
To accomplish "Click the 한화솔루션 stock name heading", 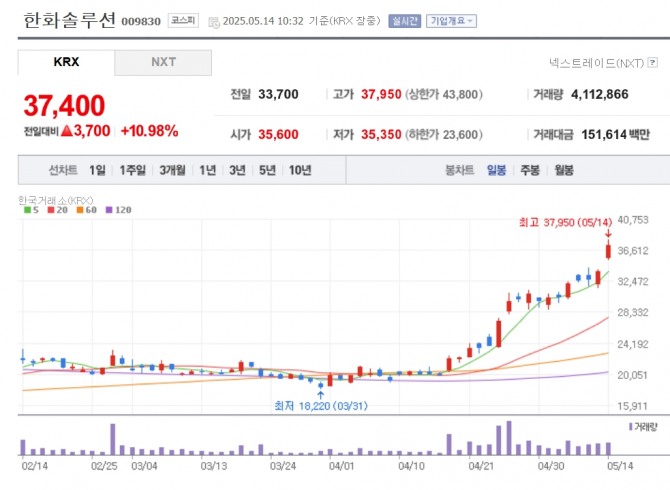I will click(69, 20).
